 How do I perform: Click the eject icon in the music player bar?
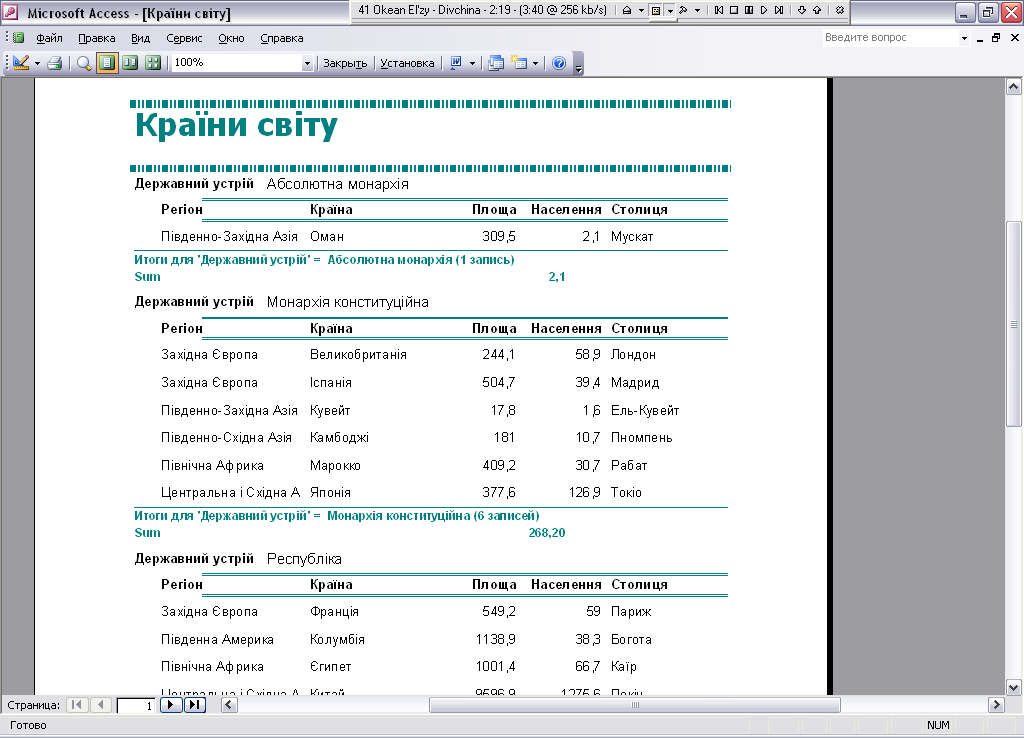[x=627, y=10]
